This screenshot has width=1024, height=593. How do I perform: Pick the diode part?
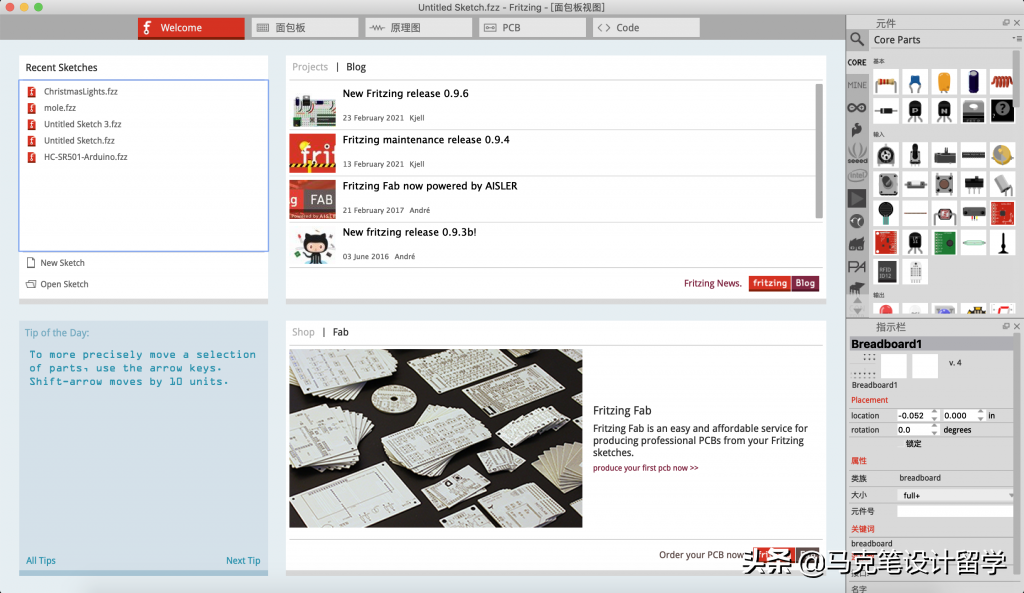[x=886, y=111]
